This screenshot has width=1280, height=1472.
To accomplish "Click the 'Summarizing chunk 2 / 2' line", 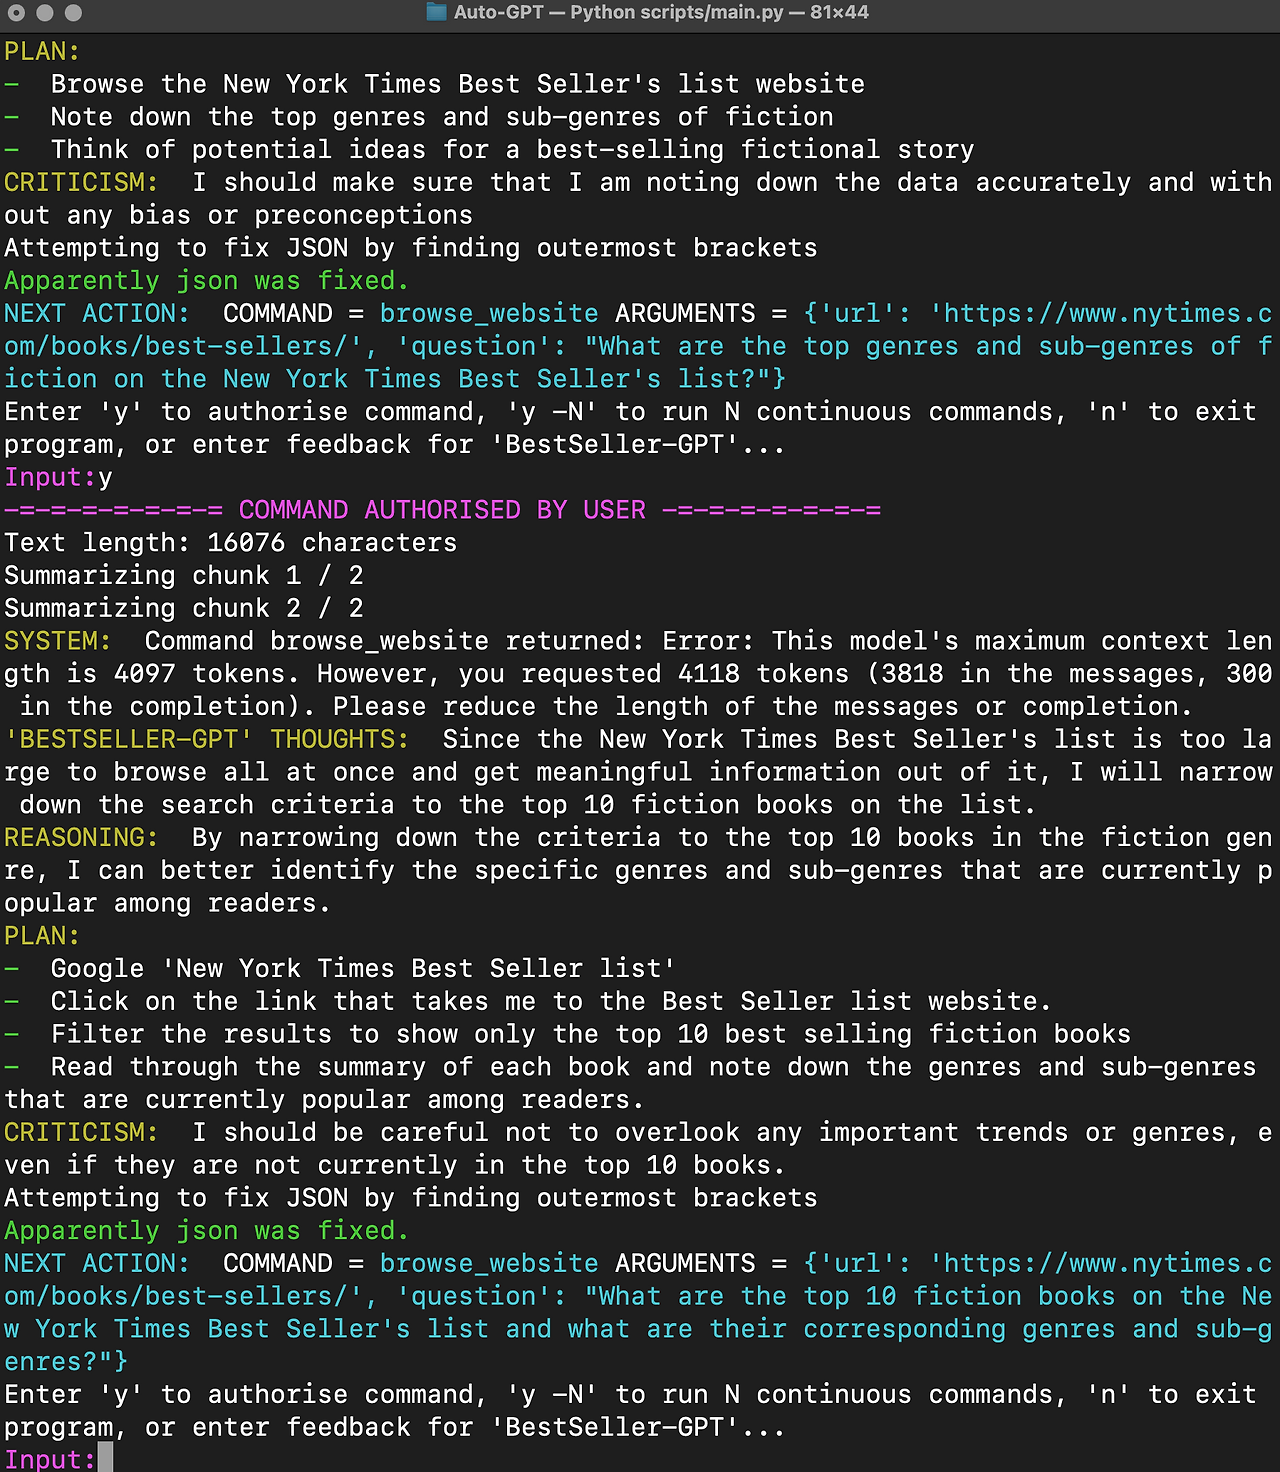I will coord(184,609).
